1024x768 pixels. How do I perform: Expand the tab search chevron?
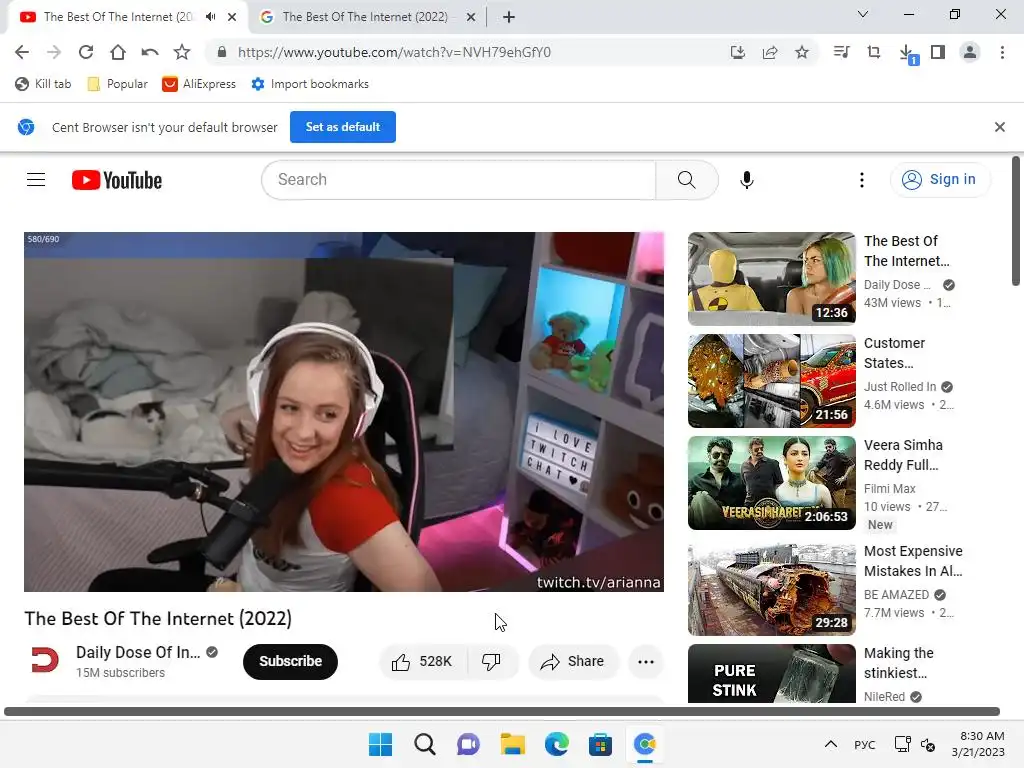[x=863, y=14]
